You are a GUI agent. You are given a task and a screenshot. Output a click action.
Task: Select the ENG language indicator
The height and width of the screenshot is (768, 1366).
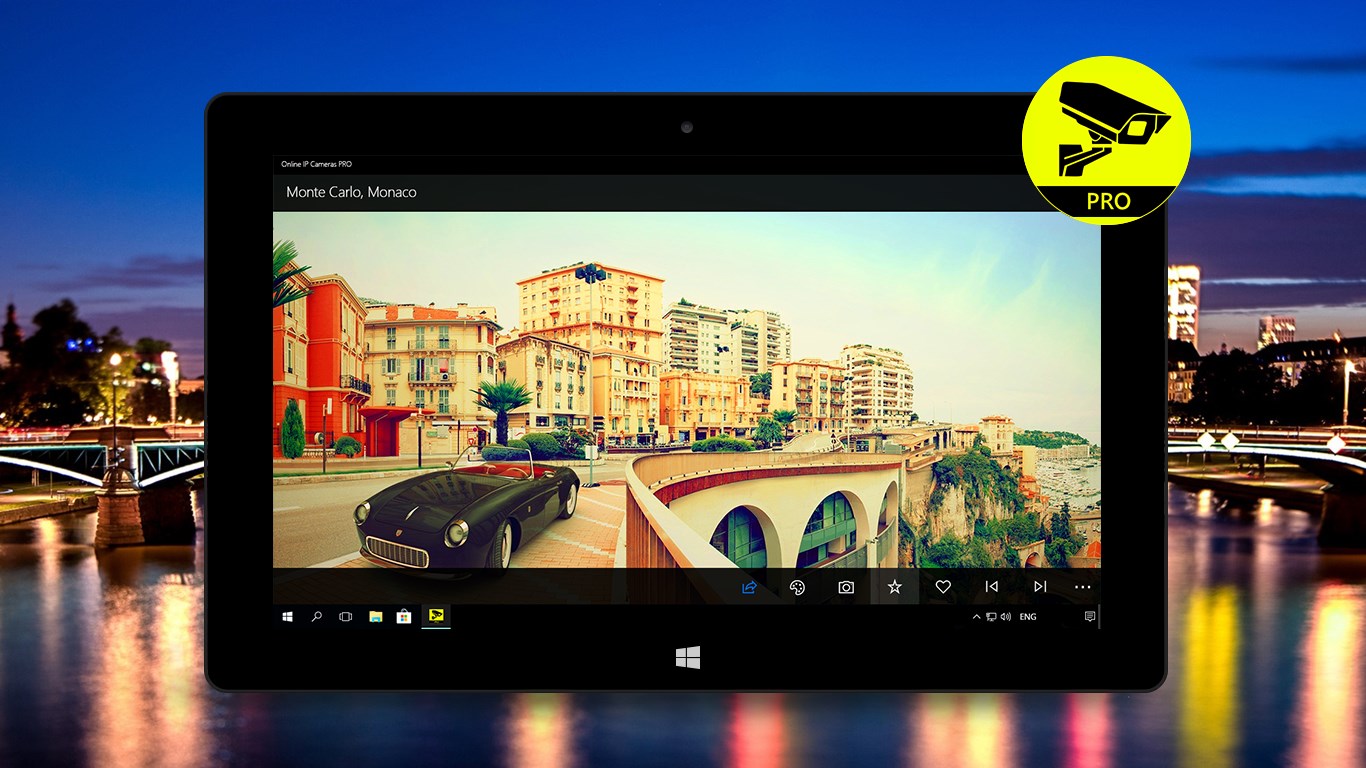[x=1027, y=616]
